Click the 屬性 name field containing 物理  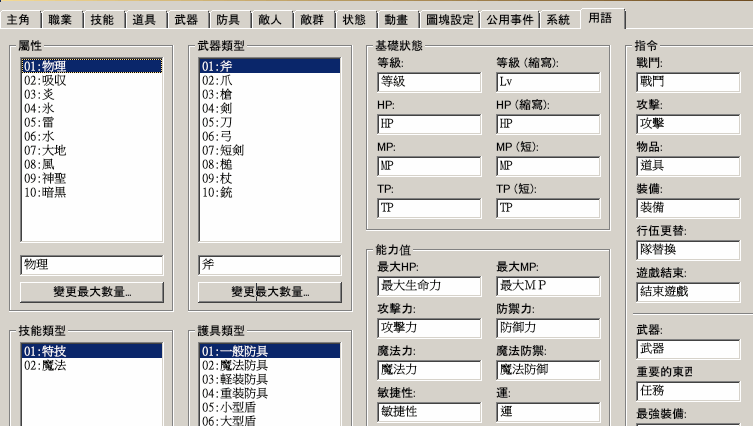pos(92,265)
